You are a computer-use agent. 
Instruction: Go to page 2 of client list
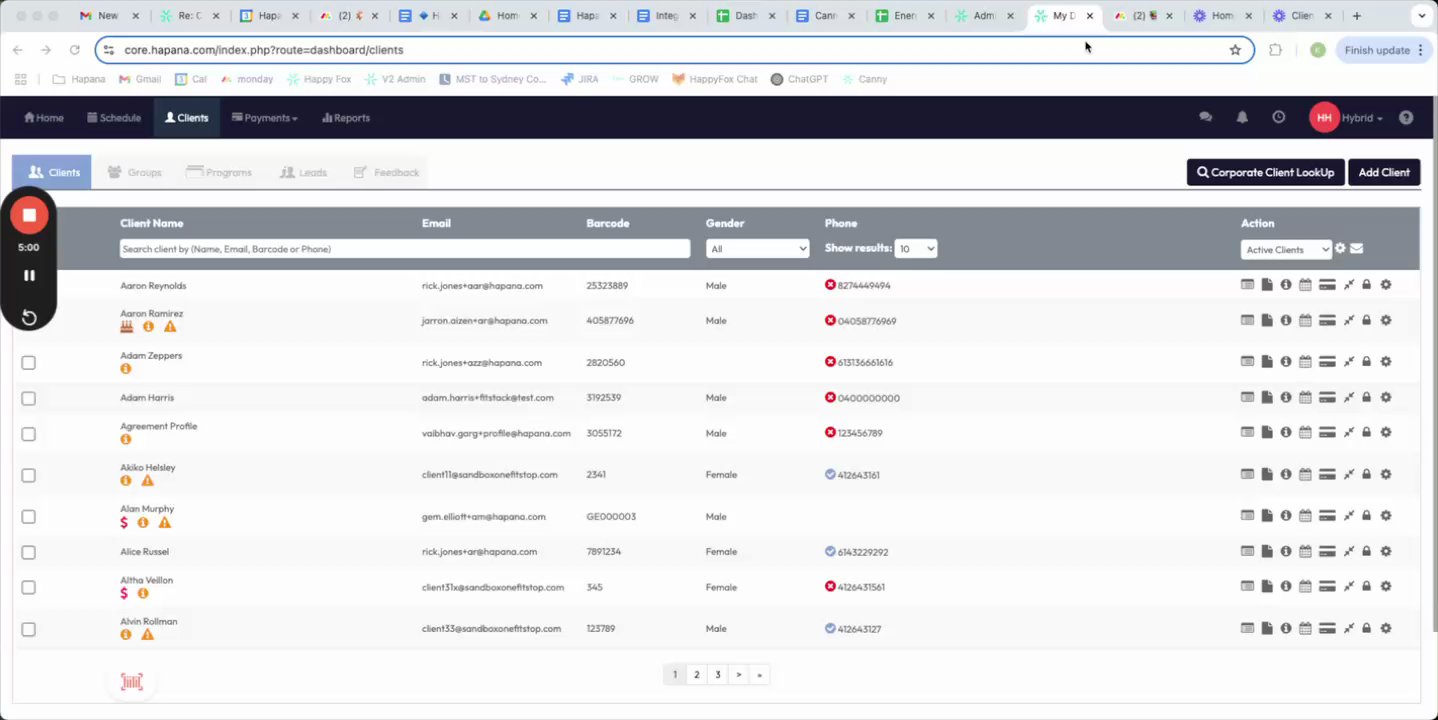click(x=696, y=675)
